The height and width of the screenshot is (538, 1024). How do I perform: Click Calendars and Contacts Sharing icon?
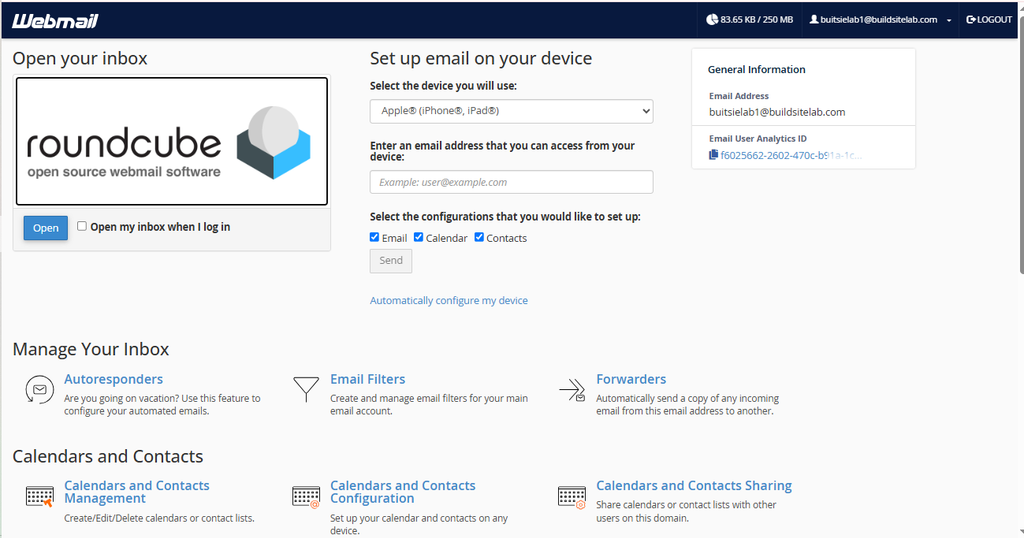572,497
